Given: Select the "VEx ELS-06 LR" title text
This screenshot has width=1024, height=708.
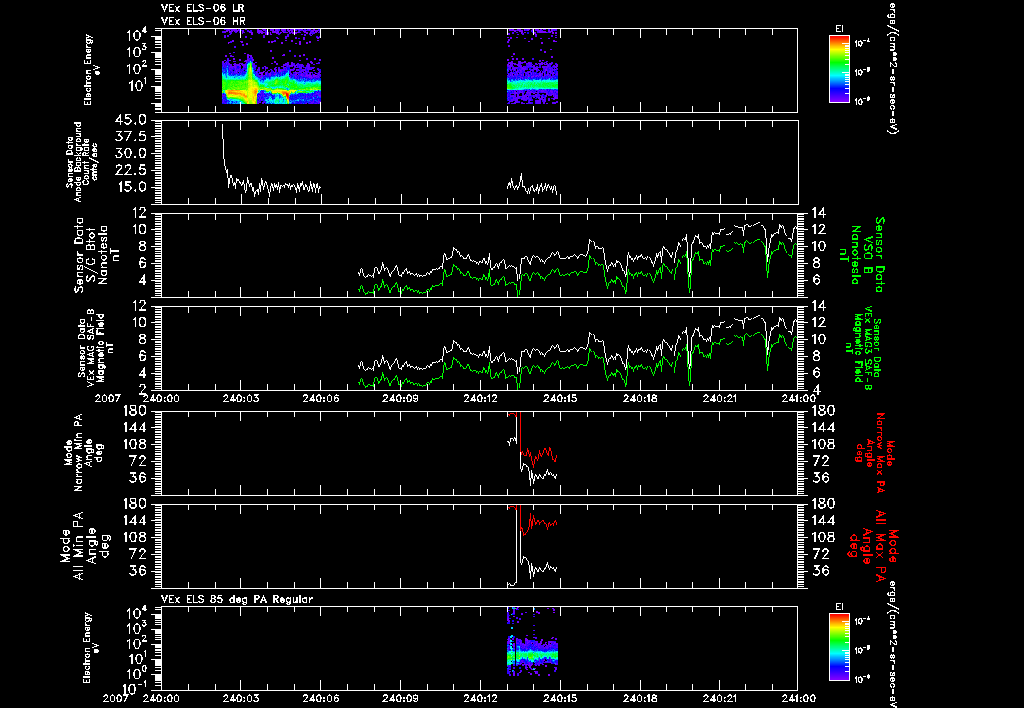Looking at the screenshot, I should [203, 8].
